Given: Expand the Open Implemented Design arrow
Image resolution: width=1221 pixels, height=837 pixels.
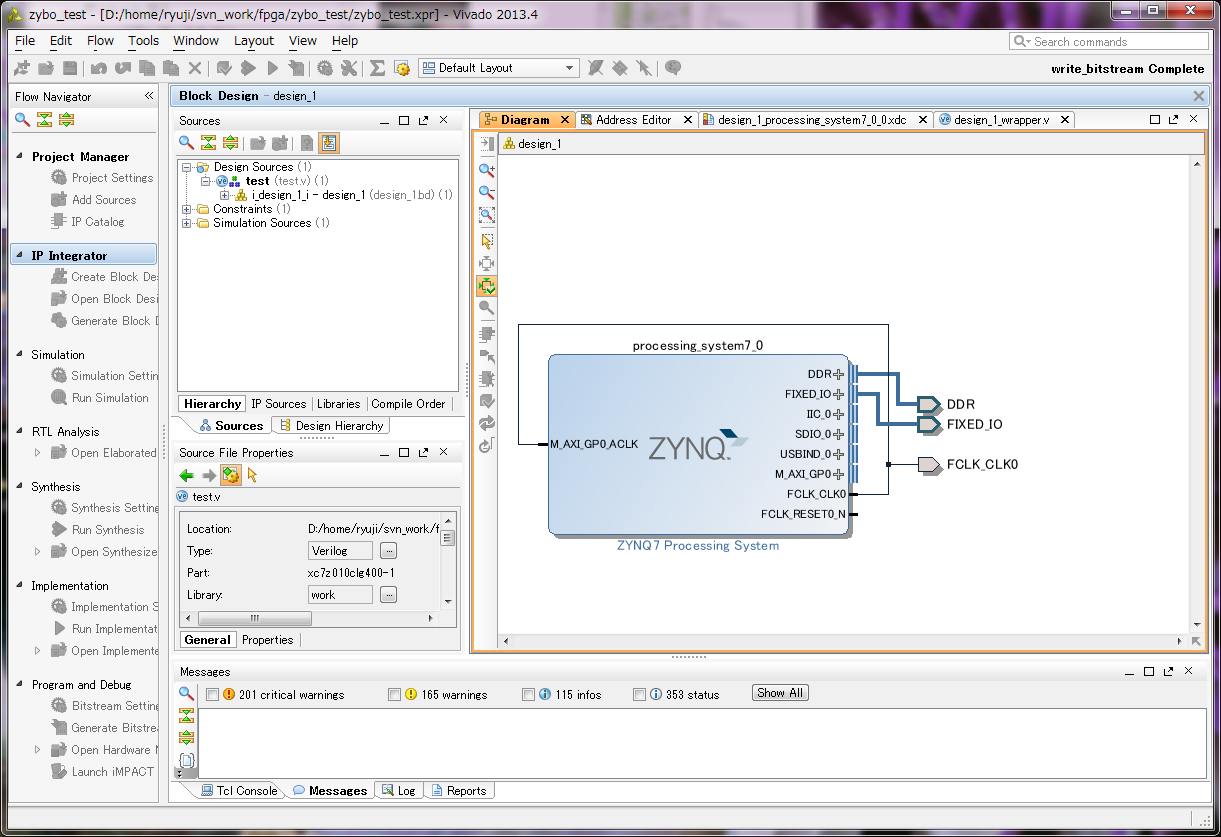Looking at the screenshot, I should (x=38, y=651).
